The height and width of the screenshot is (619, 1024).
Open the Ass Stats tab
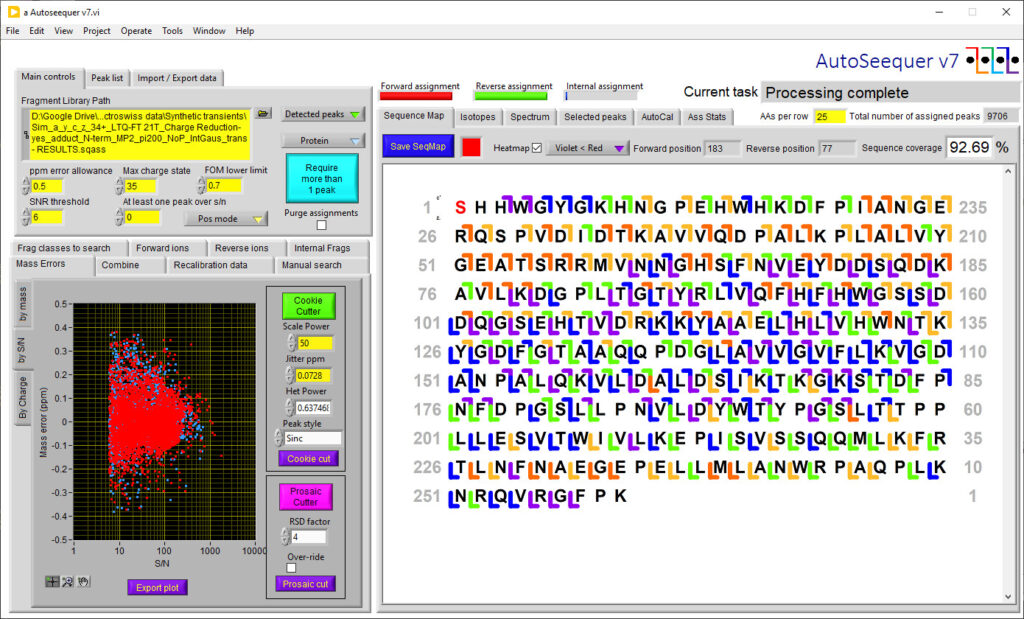[x=707, y=117]
